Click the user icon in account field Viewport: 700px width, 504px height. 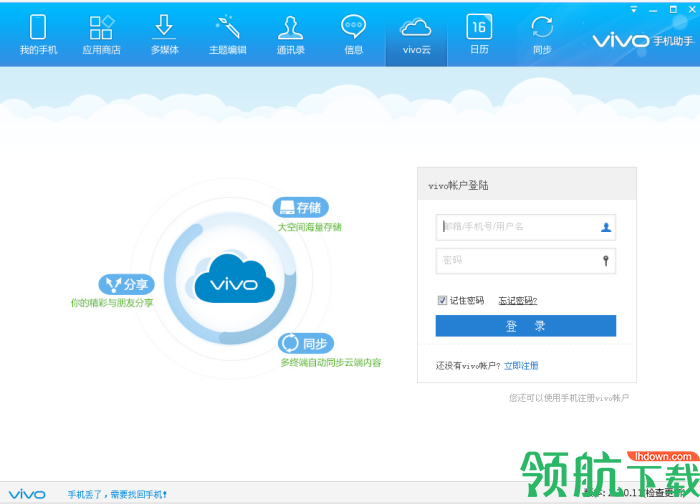coord(606,227)
